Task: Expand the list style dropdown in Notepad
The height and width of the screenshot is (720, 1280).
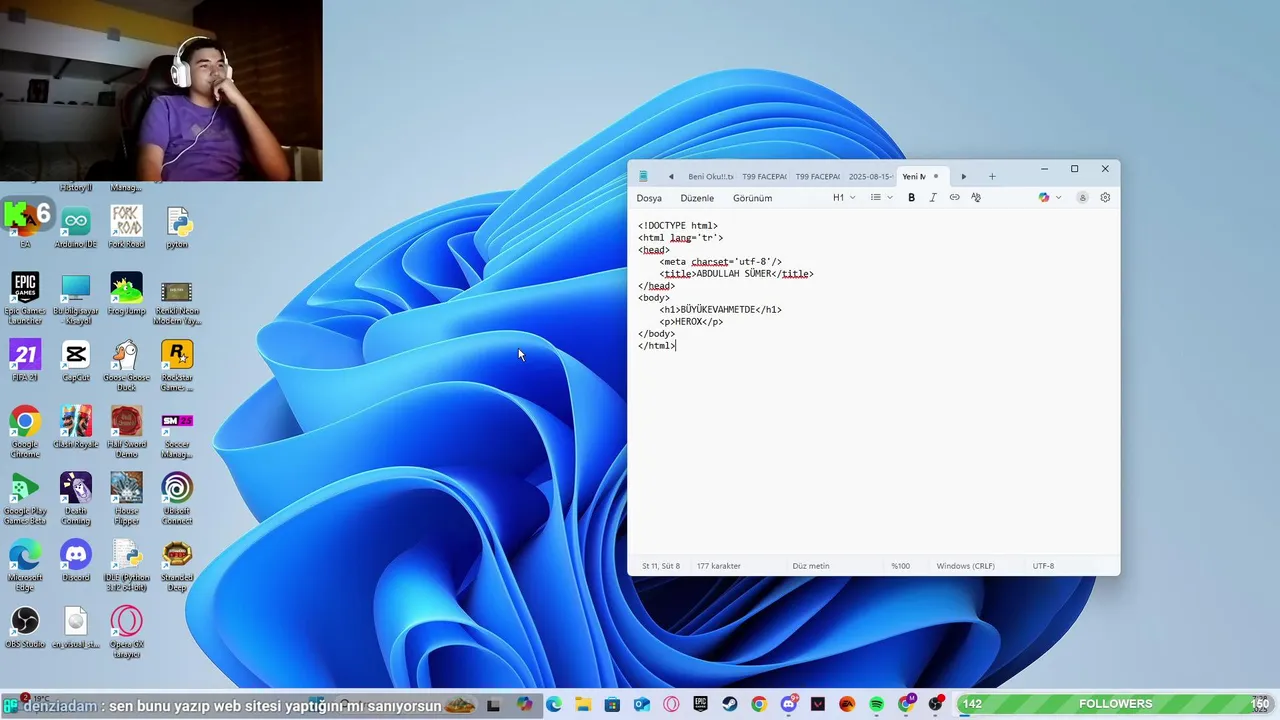Action: 881,198
